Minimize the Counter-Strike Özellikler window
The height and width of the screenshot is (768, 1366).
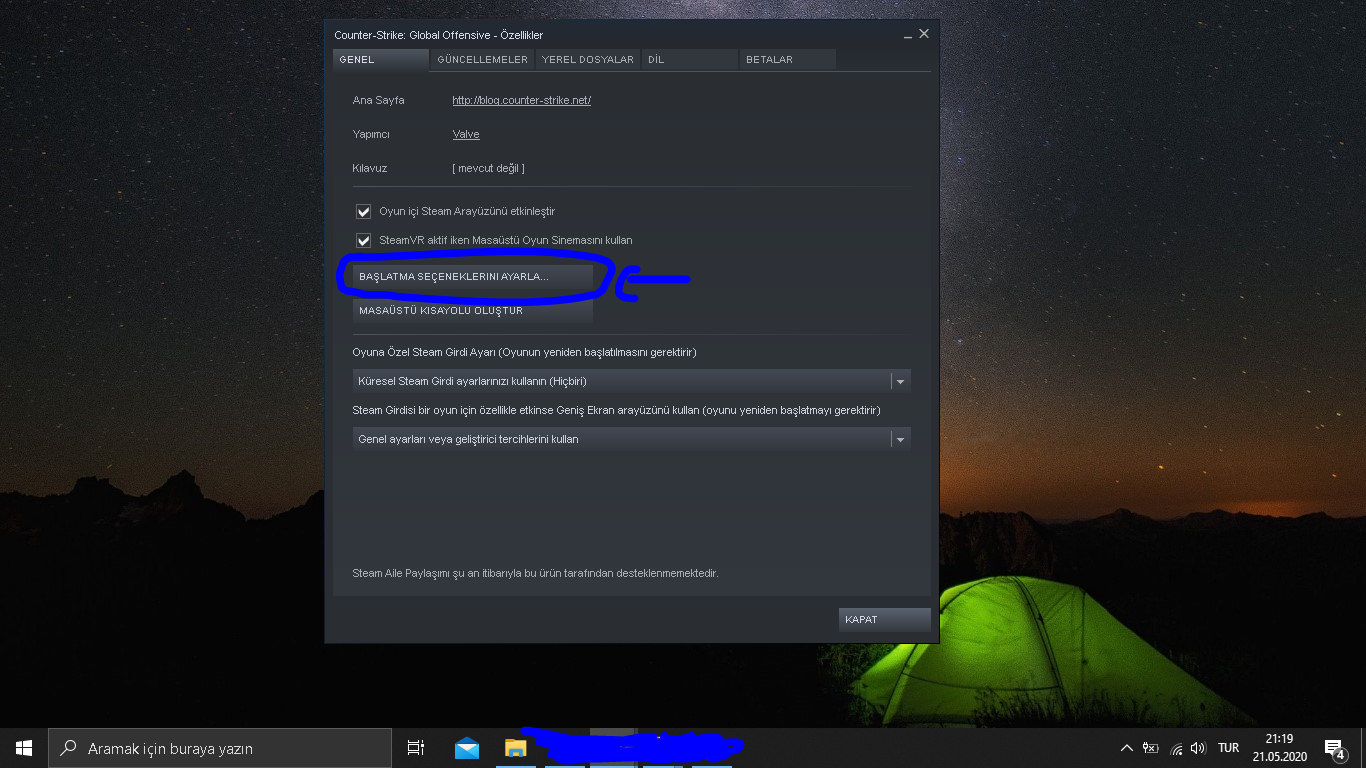[907, 35]
